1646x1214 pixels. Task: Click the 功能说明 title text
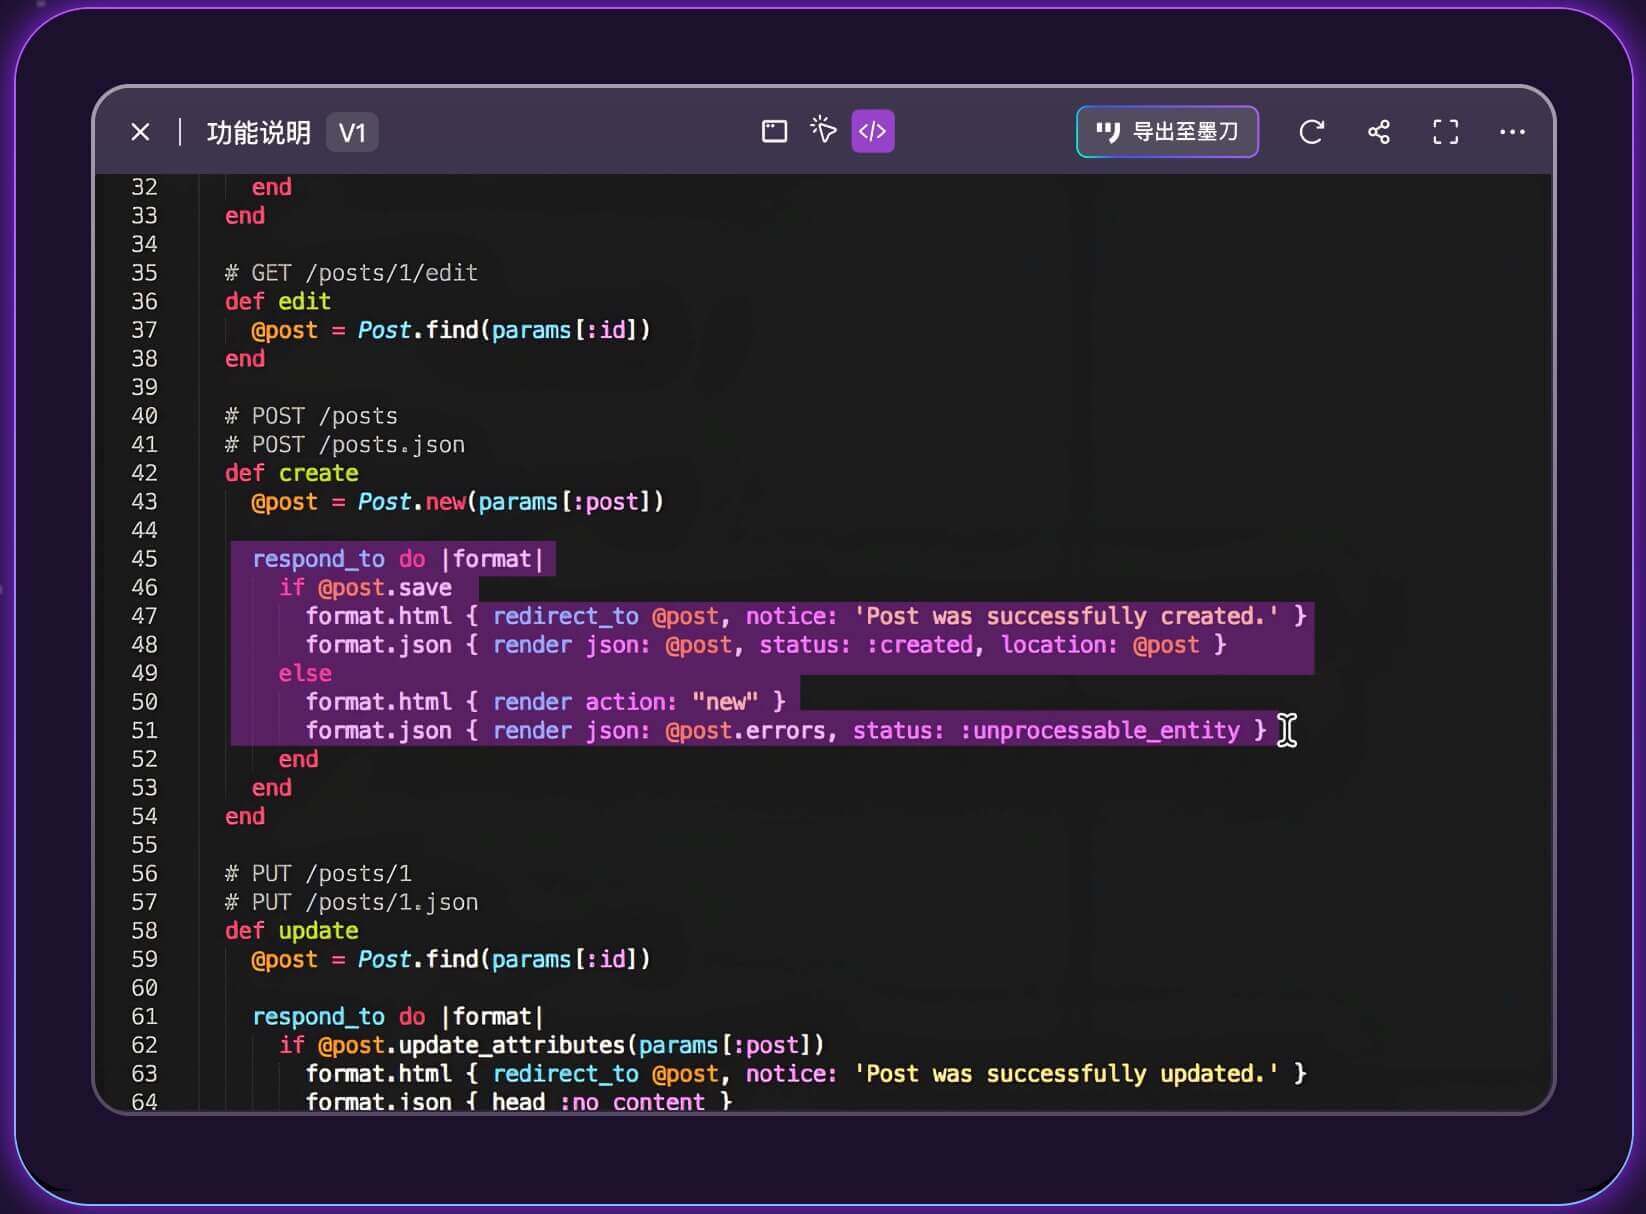pyautogui.click(x=258, y=133)
